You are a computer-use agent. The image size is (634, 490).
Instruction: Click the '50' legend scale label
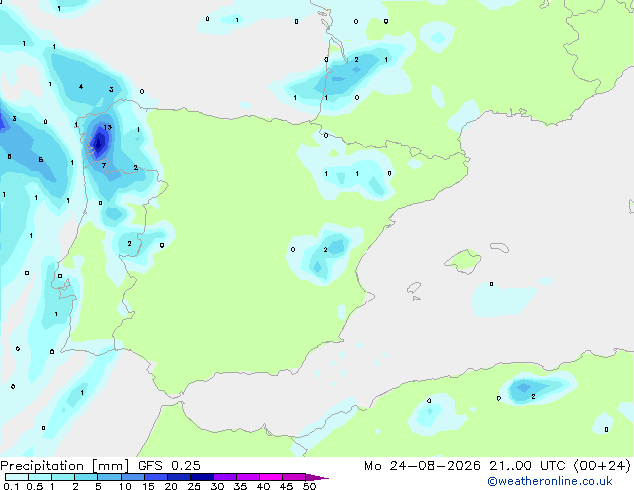pos(309,486)
